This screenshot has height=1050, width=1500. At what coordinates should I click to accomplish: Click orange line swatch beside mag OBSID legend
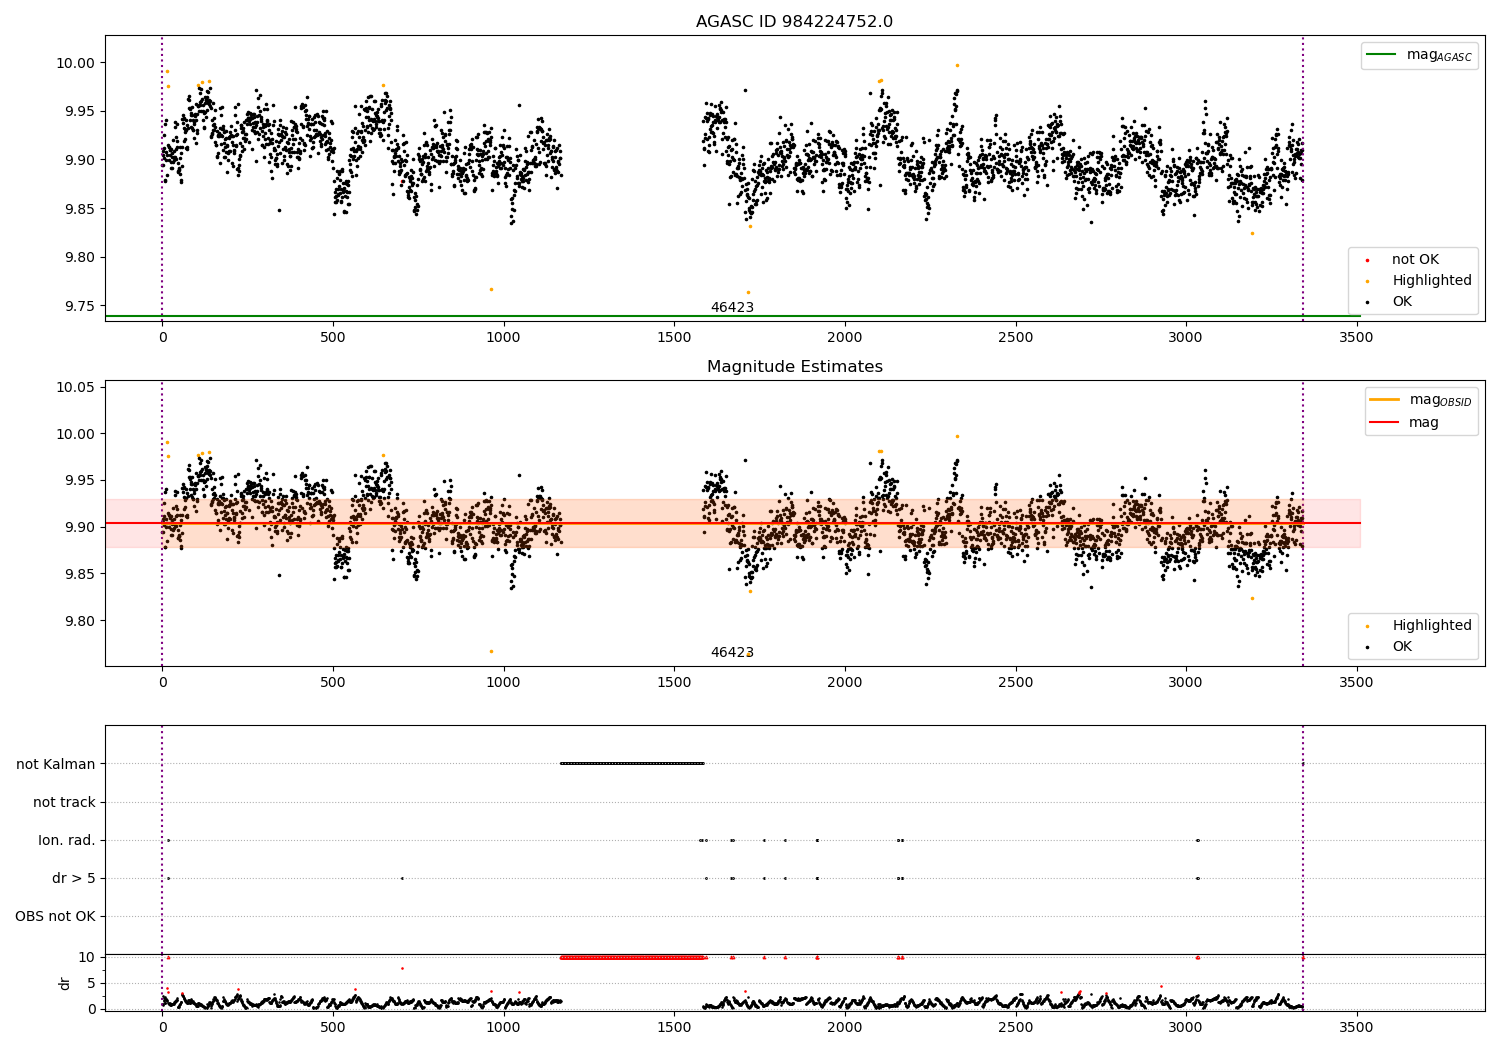[1385, 400]
